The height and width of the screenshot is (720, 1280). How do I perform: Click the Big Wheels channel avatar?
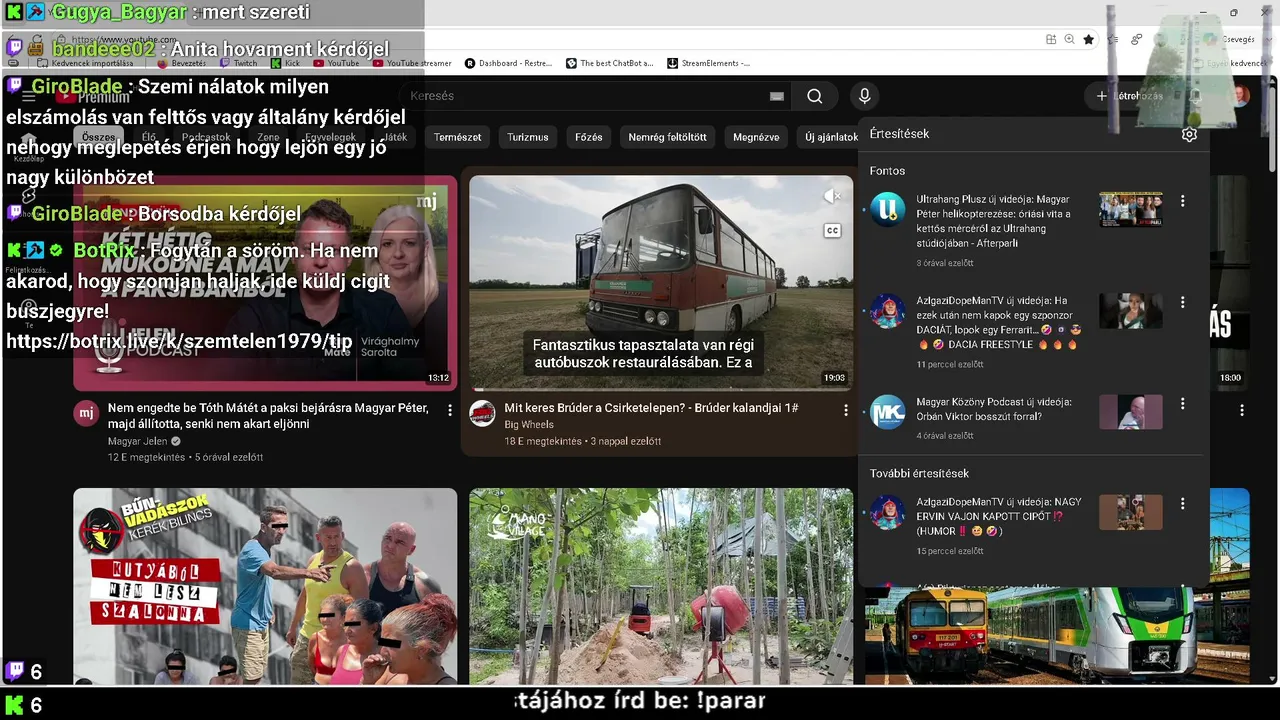point(483,413)
